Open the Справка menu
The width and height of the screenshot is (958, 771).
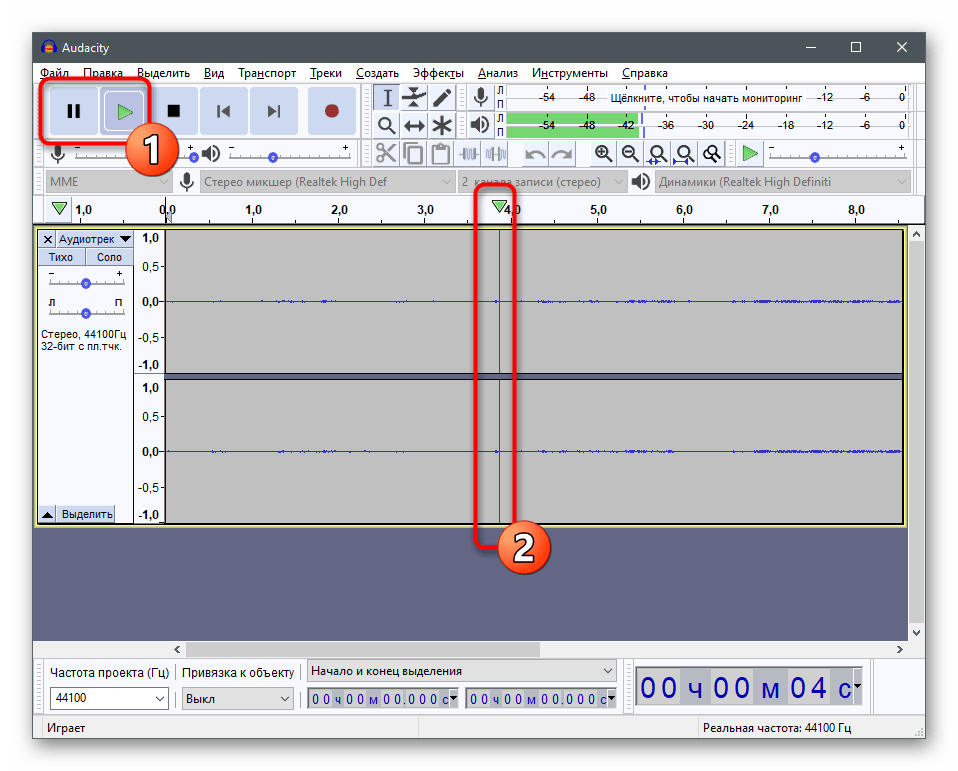(645, 73)
